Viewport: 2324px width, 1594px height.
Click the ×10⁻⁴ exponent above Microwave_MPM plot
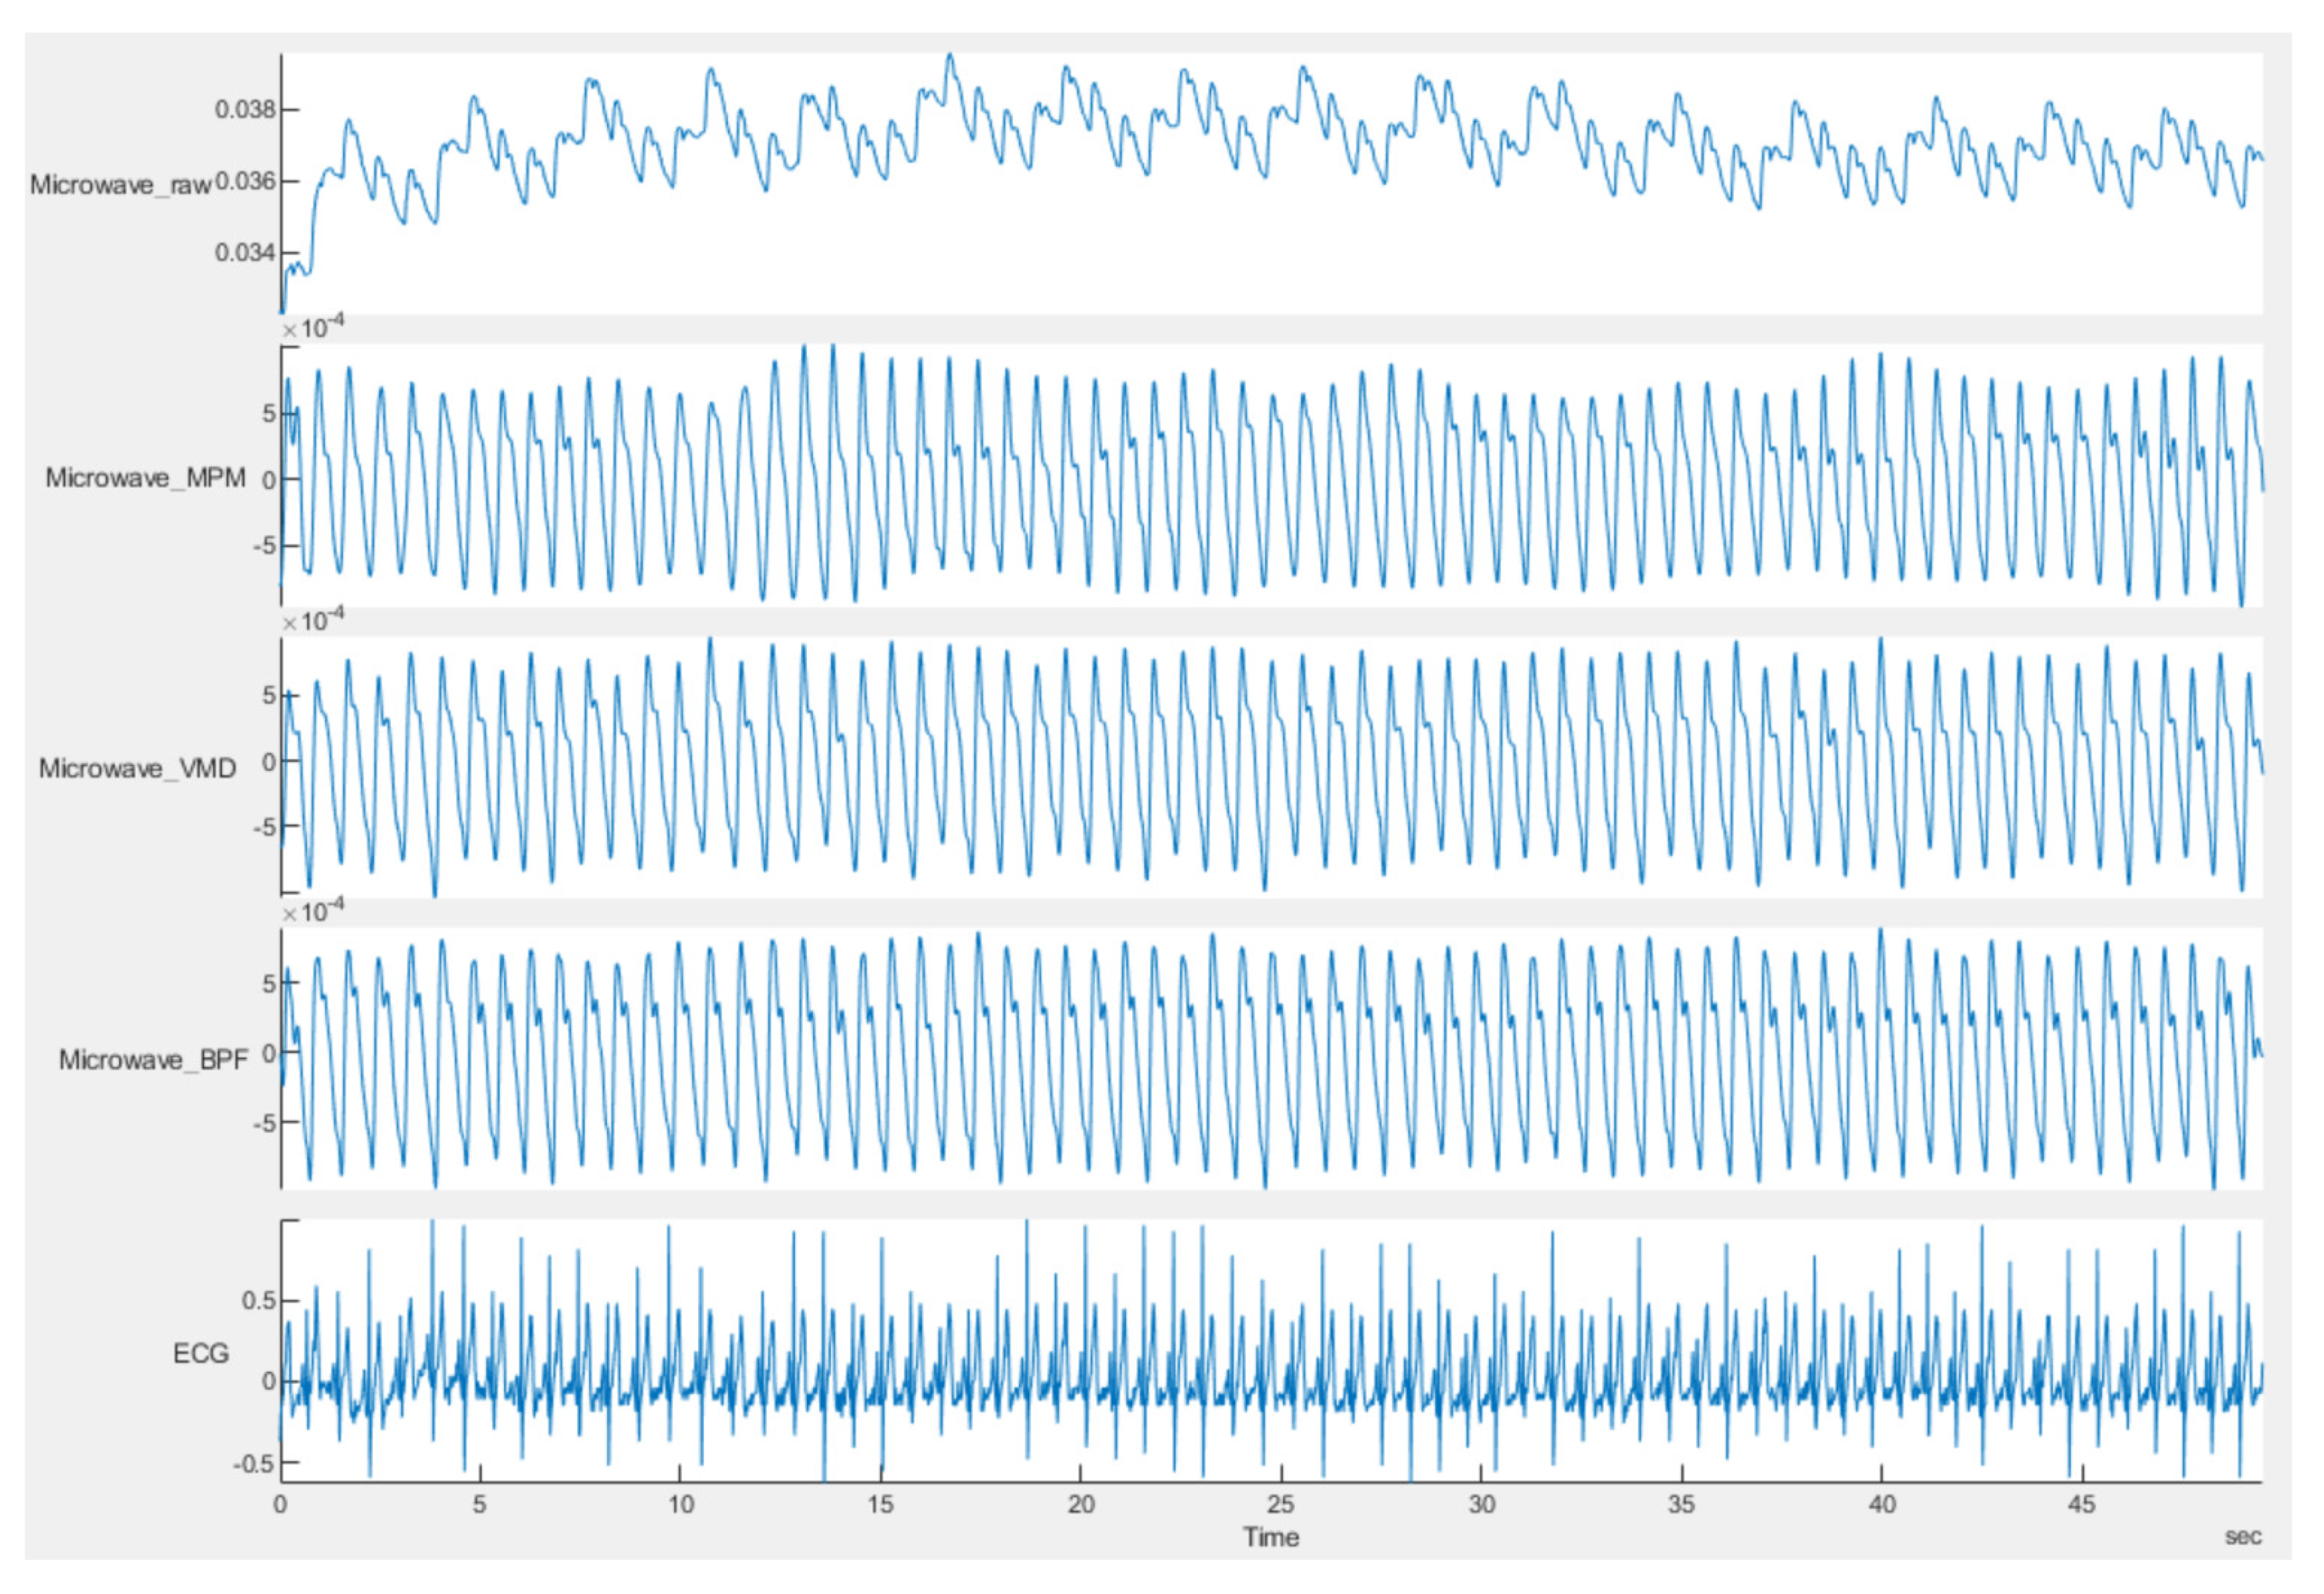pyautogui.click(x=313, y=327)
